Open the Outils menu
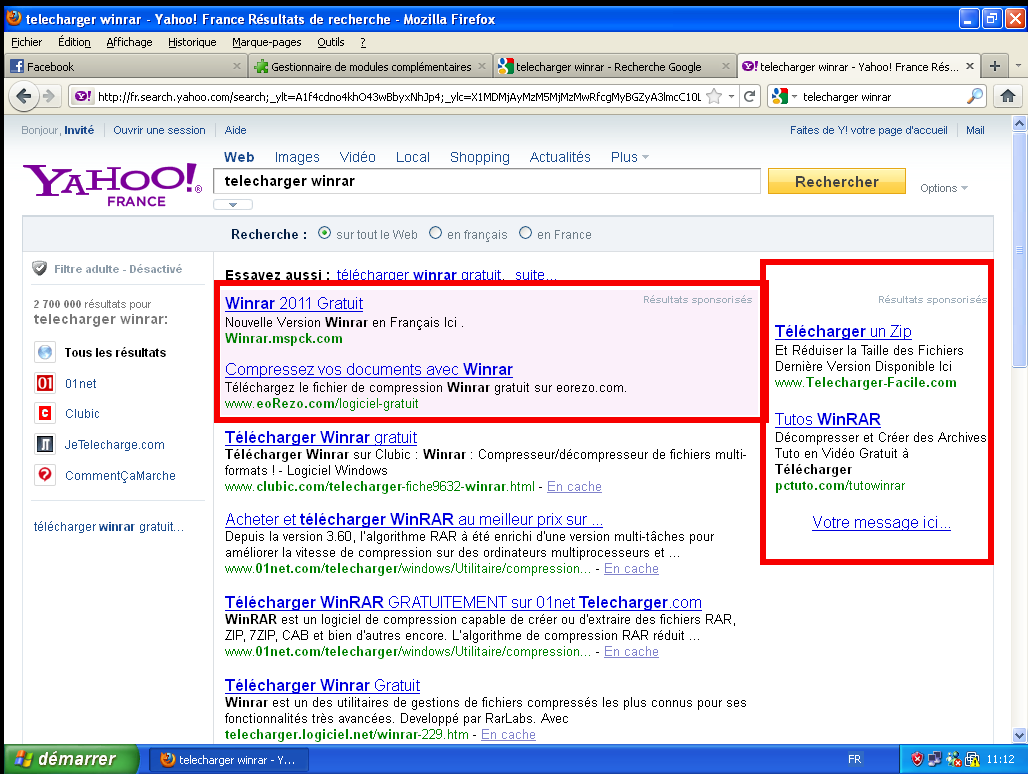Viewport: 1028px width, 774px height. tap(330, 42)
